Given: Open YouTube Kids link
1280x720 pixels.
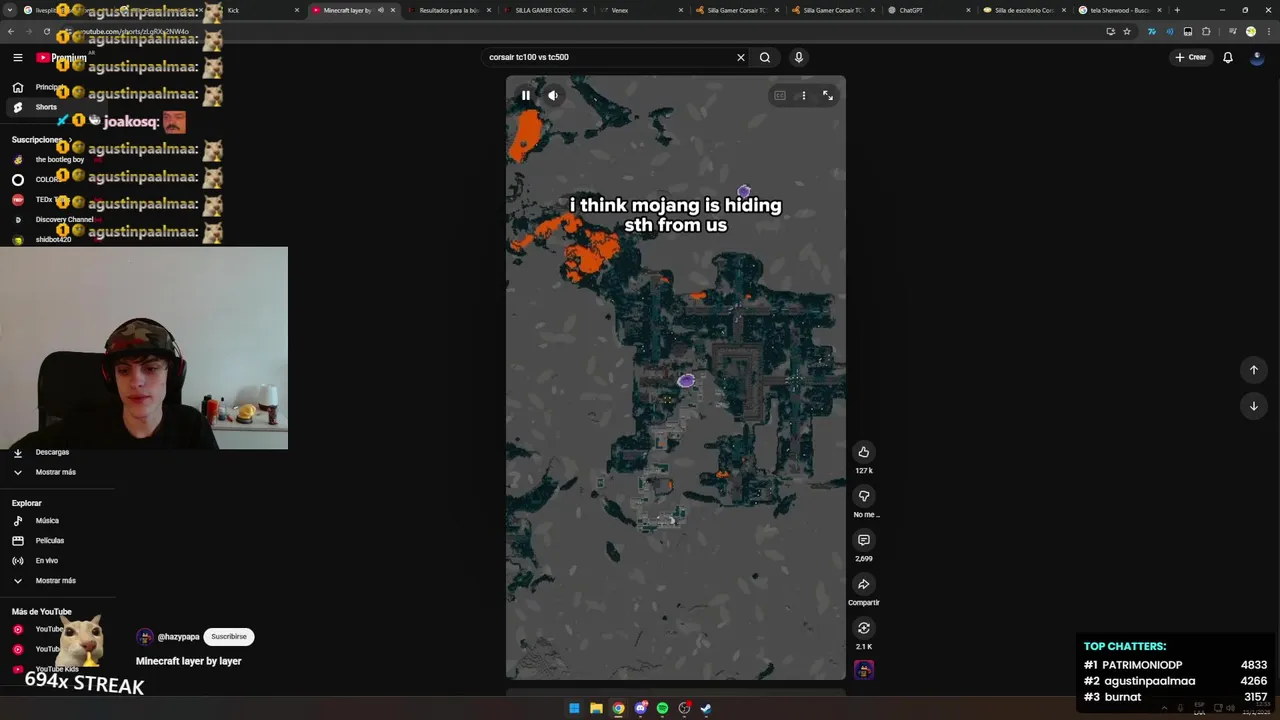Looking at the screenshot, I should point(57,669).
